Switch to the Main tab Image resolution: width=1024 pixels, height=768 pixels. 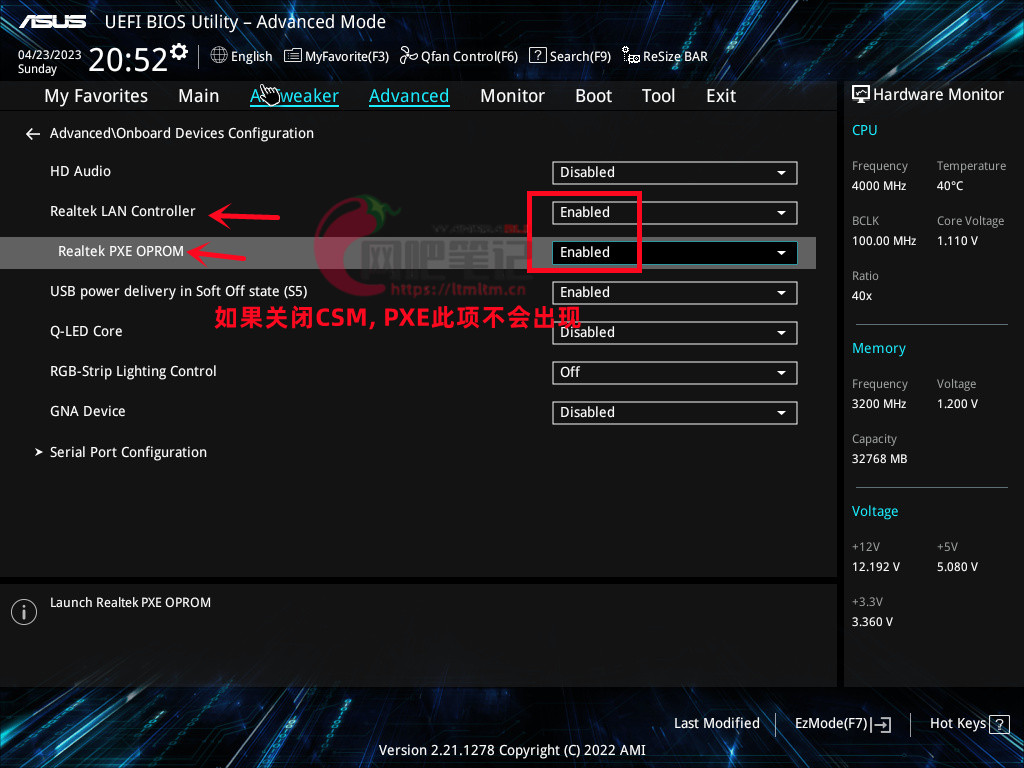199,96
